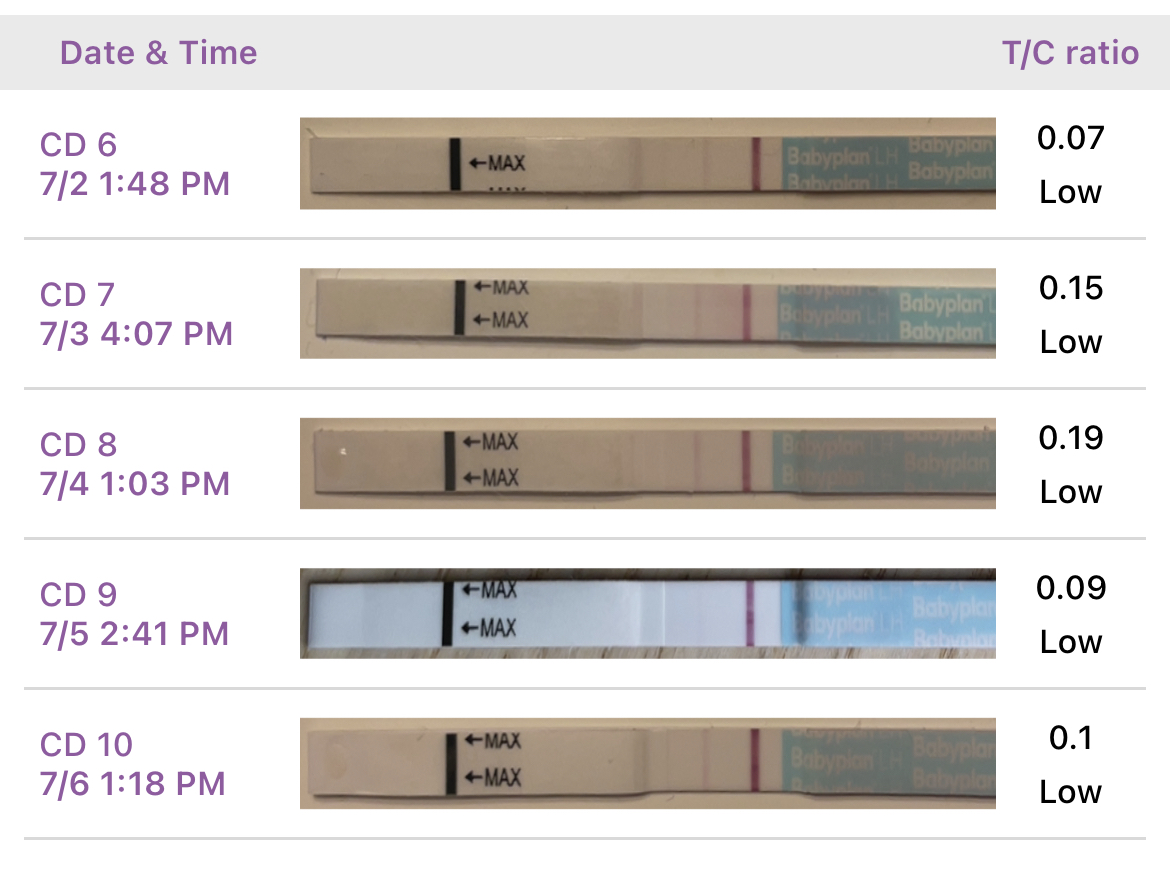Open the CD 7 test strip photo
Screen dimensions: 1170x879
click(647, 313)
